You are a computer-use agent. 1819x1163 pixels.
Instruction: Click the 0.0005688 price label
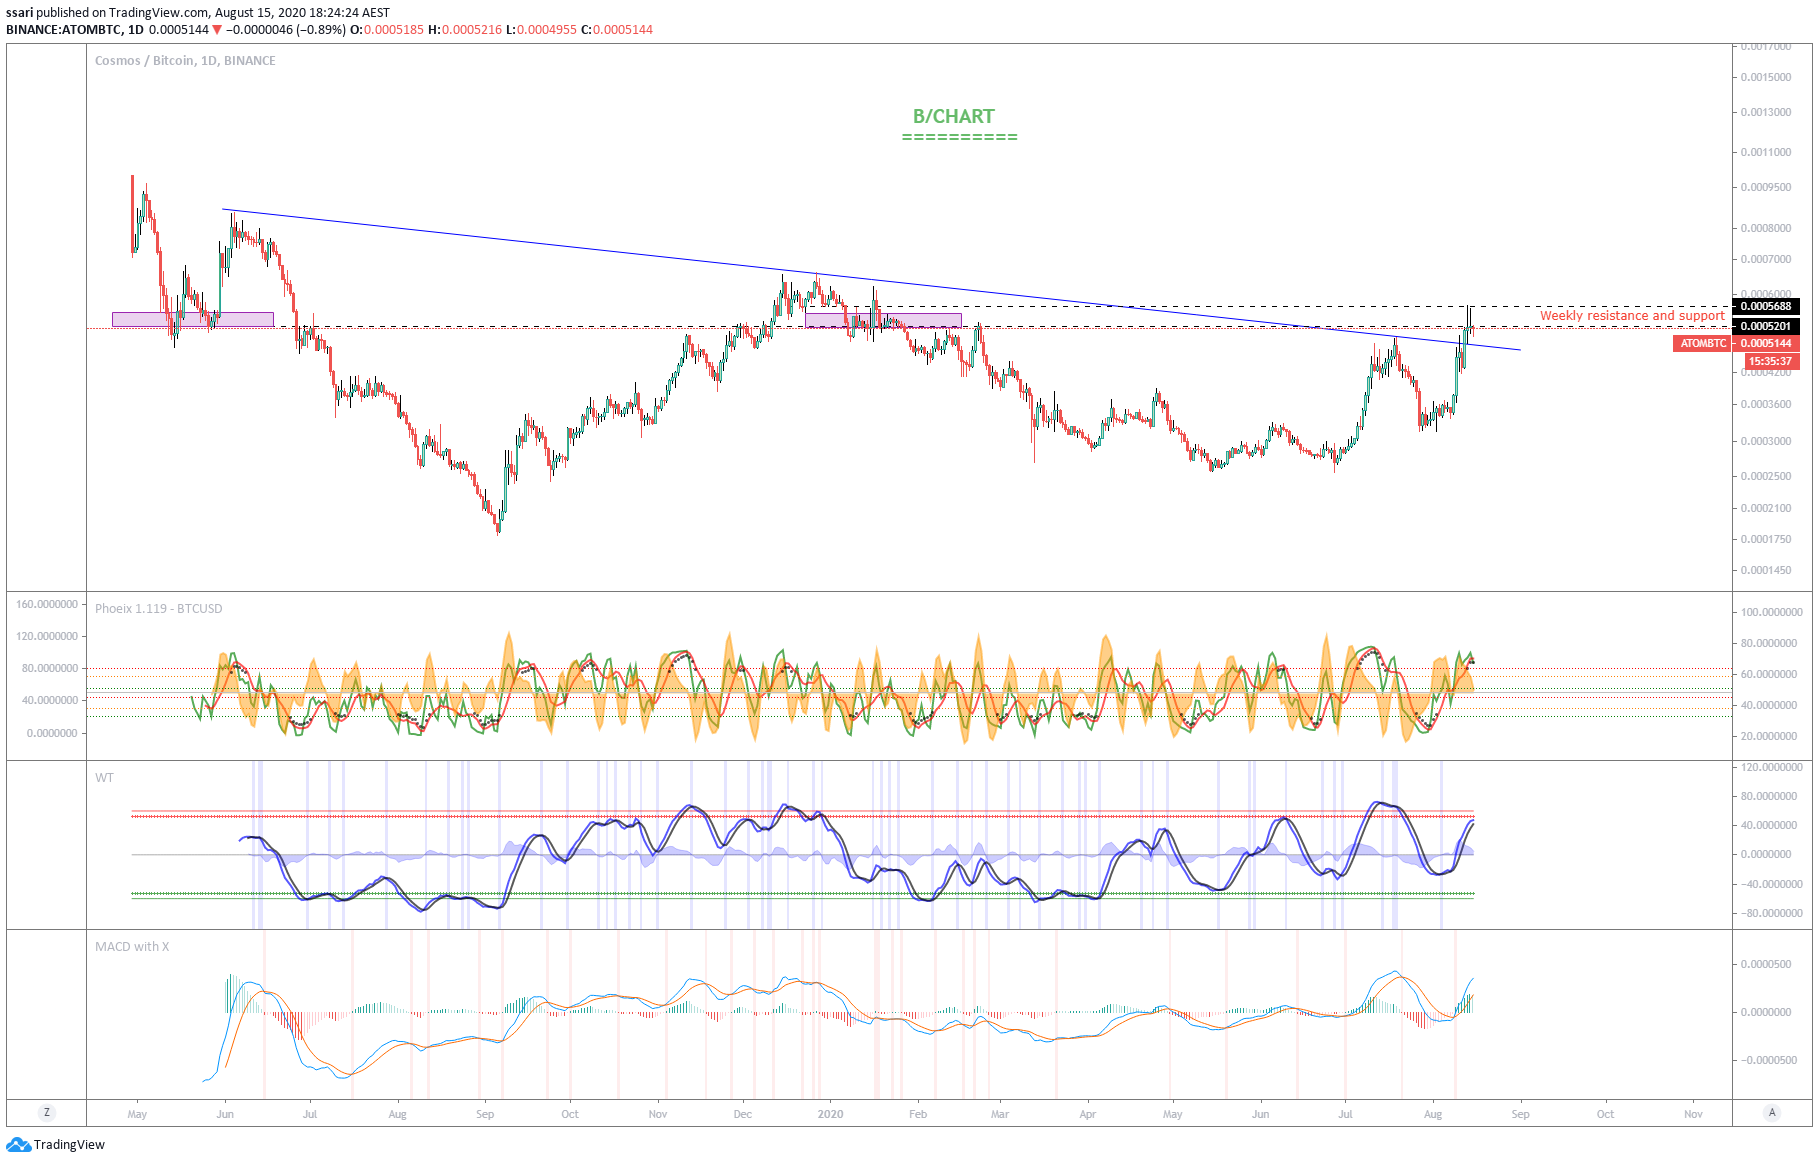click(x=1766, y=306)
